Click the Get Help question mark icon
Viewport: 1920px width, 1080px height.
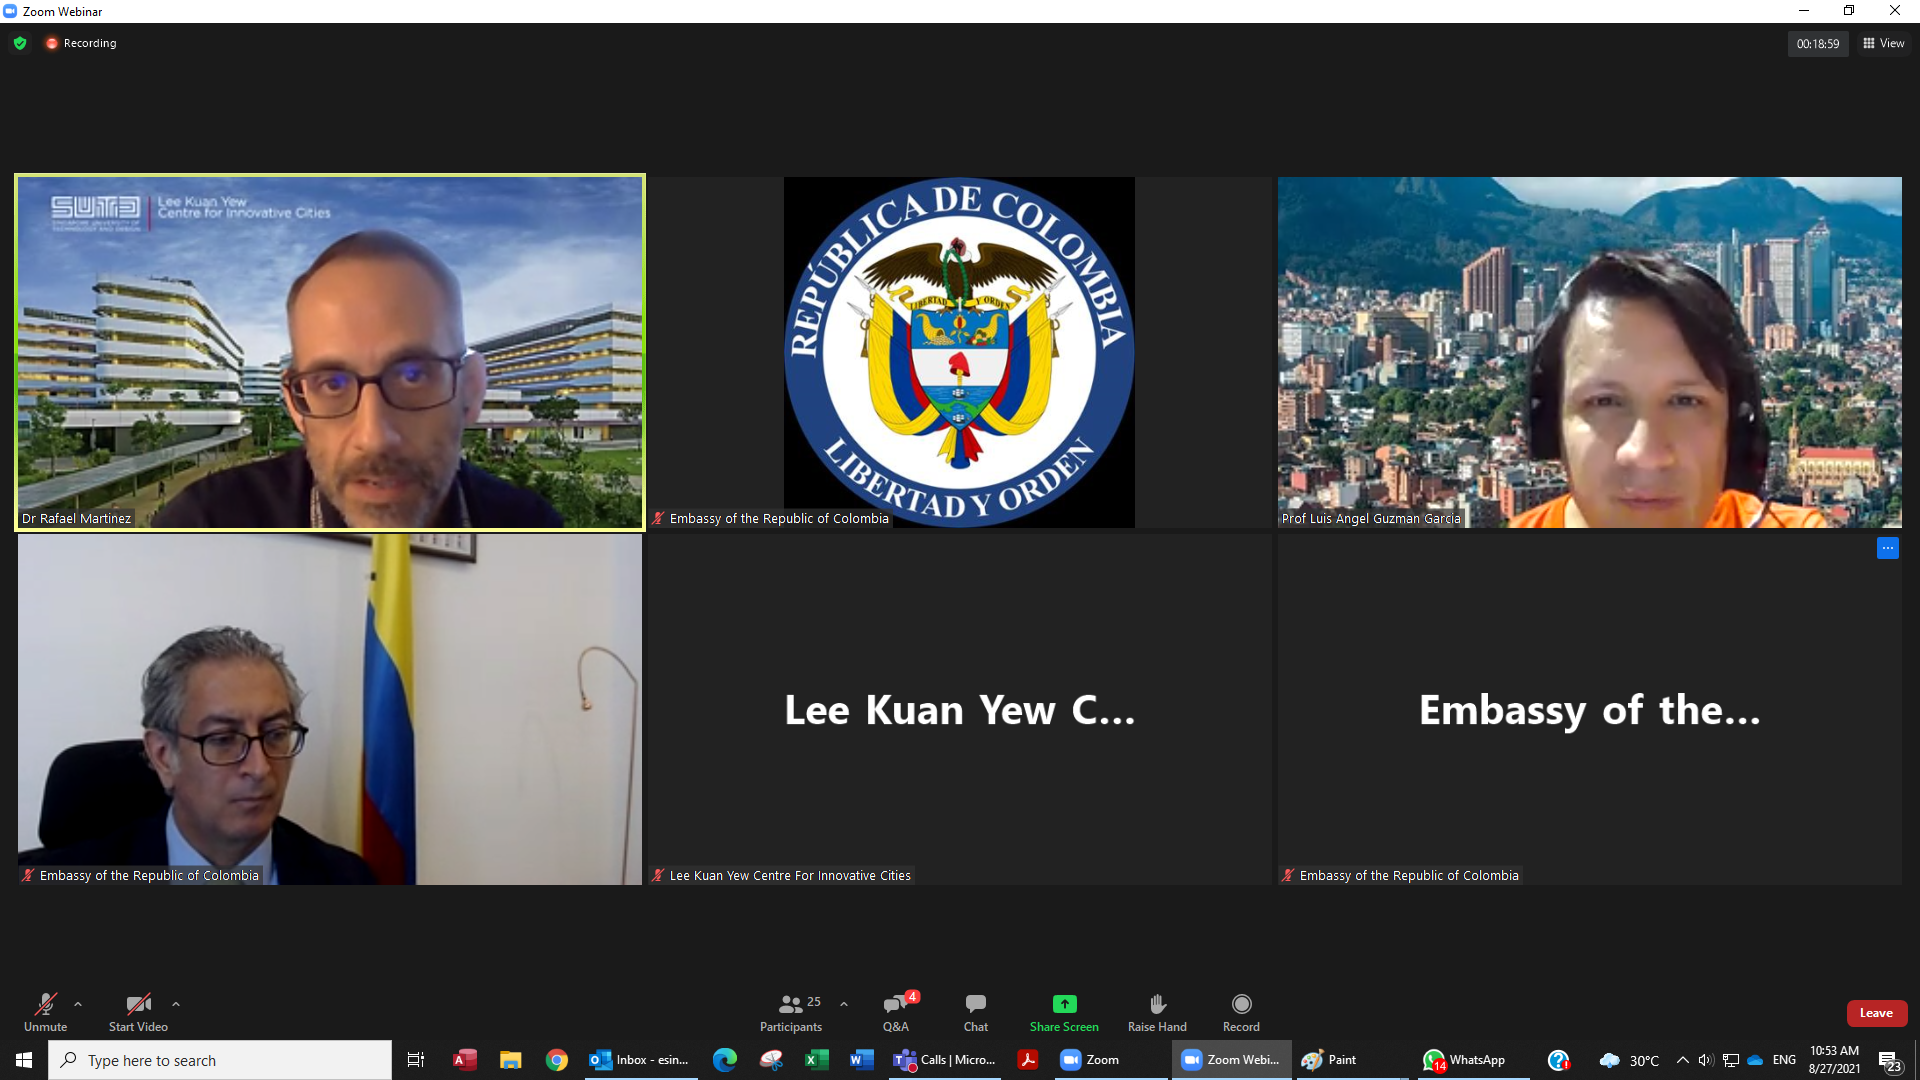point(1558,1060)
